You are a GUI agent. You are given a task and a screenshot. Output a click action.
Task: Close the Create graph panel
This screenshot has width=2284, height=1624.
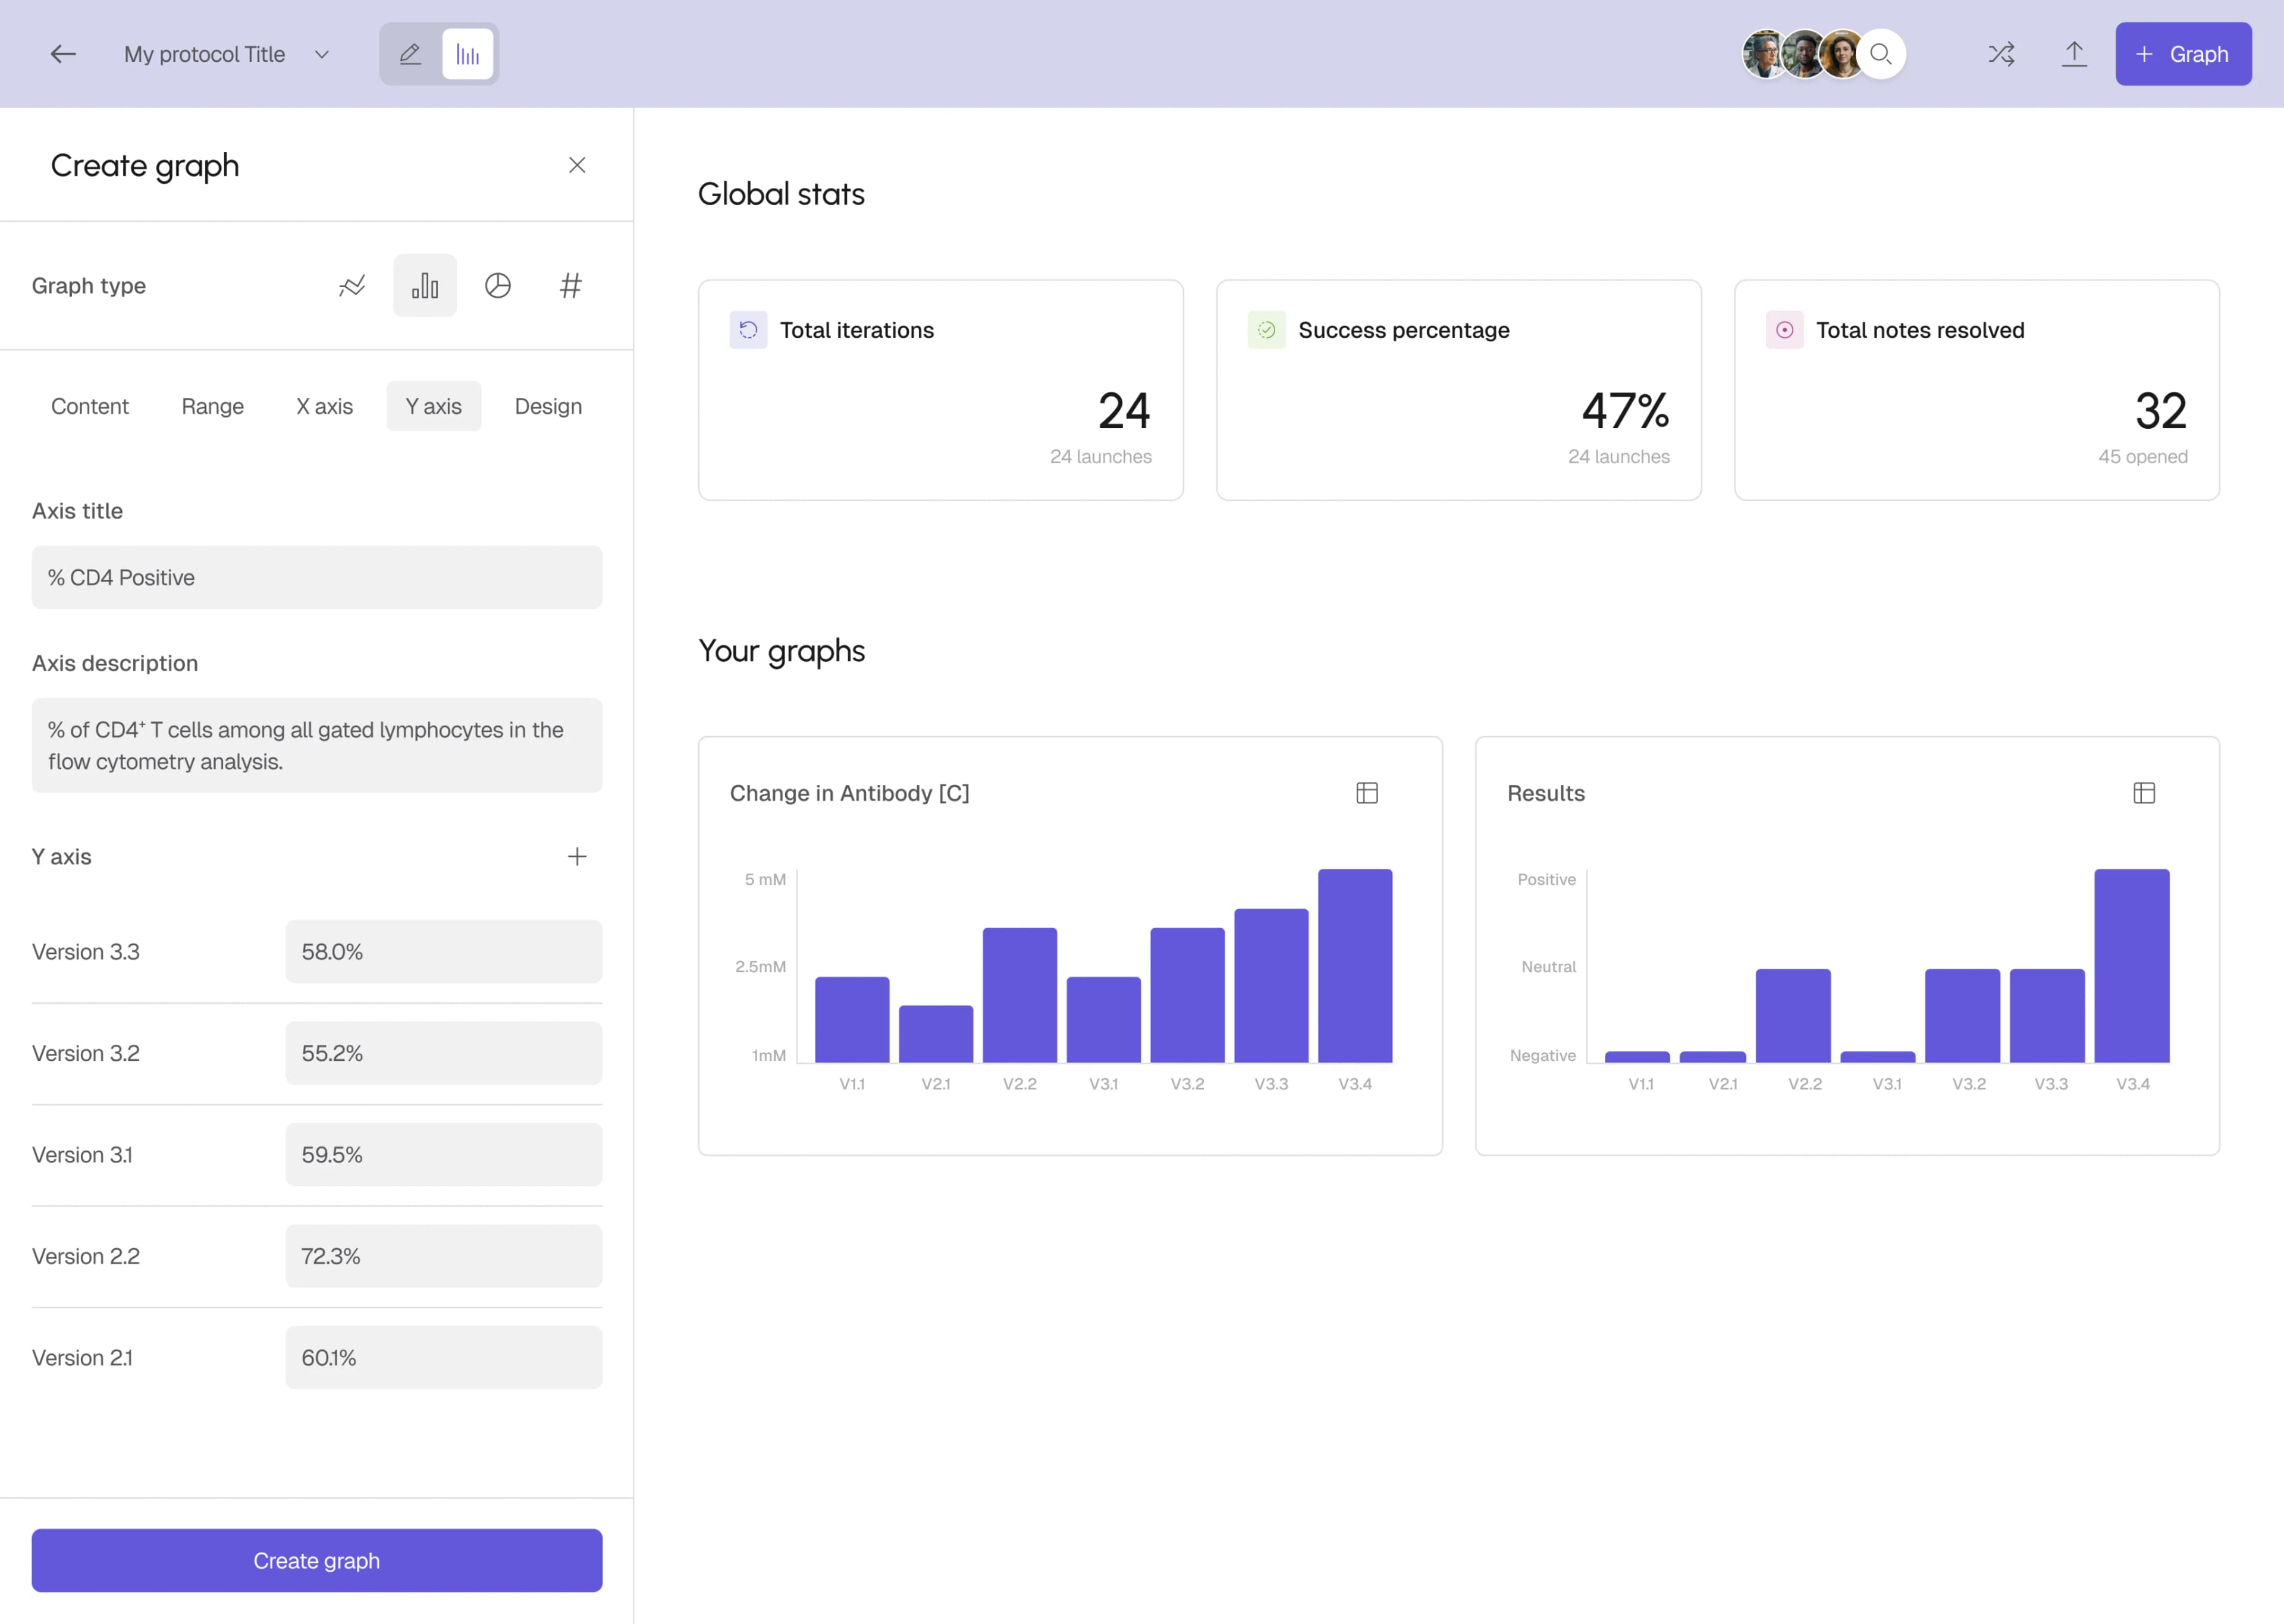[x=577, y=165]
